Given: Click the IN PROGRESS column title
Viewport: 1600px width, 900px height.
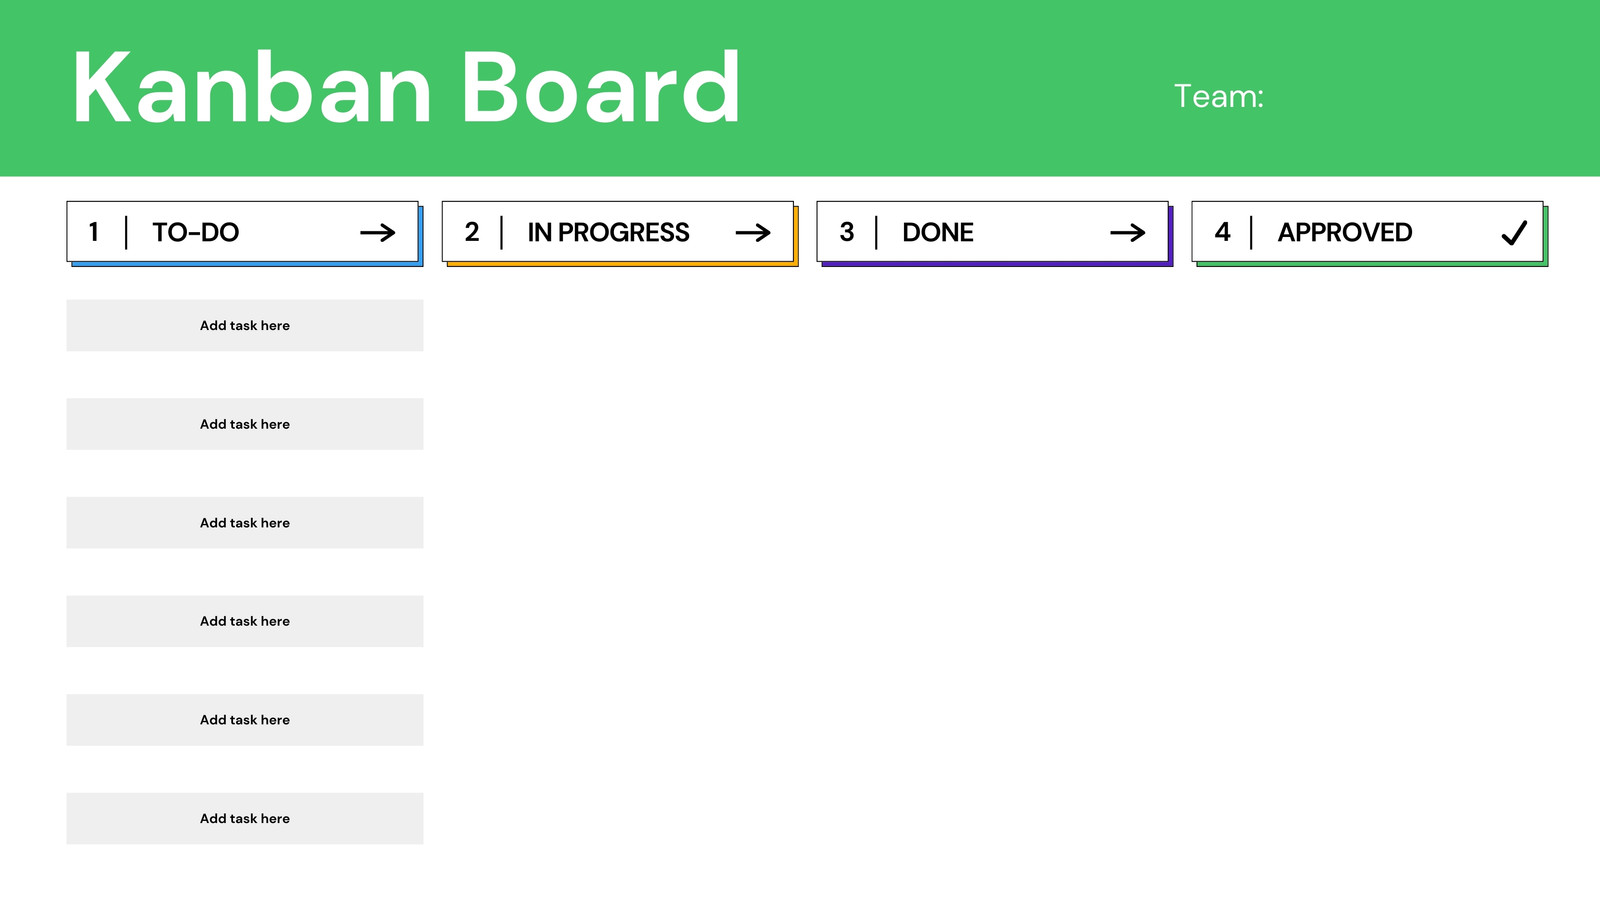Looking at the screenshot, I should click(x=608, y=232).
